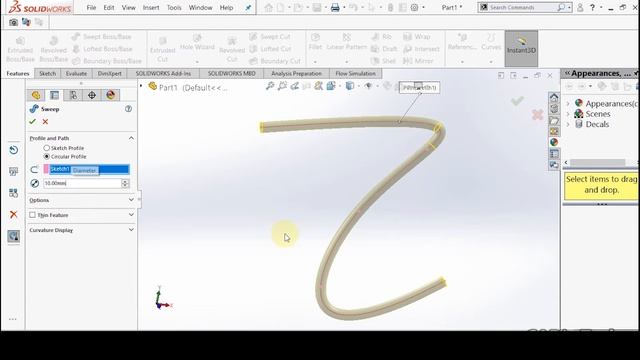Select the Sketch Profile radio button

tap(47, 148)
